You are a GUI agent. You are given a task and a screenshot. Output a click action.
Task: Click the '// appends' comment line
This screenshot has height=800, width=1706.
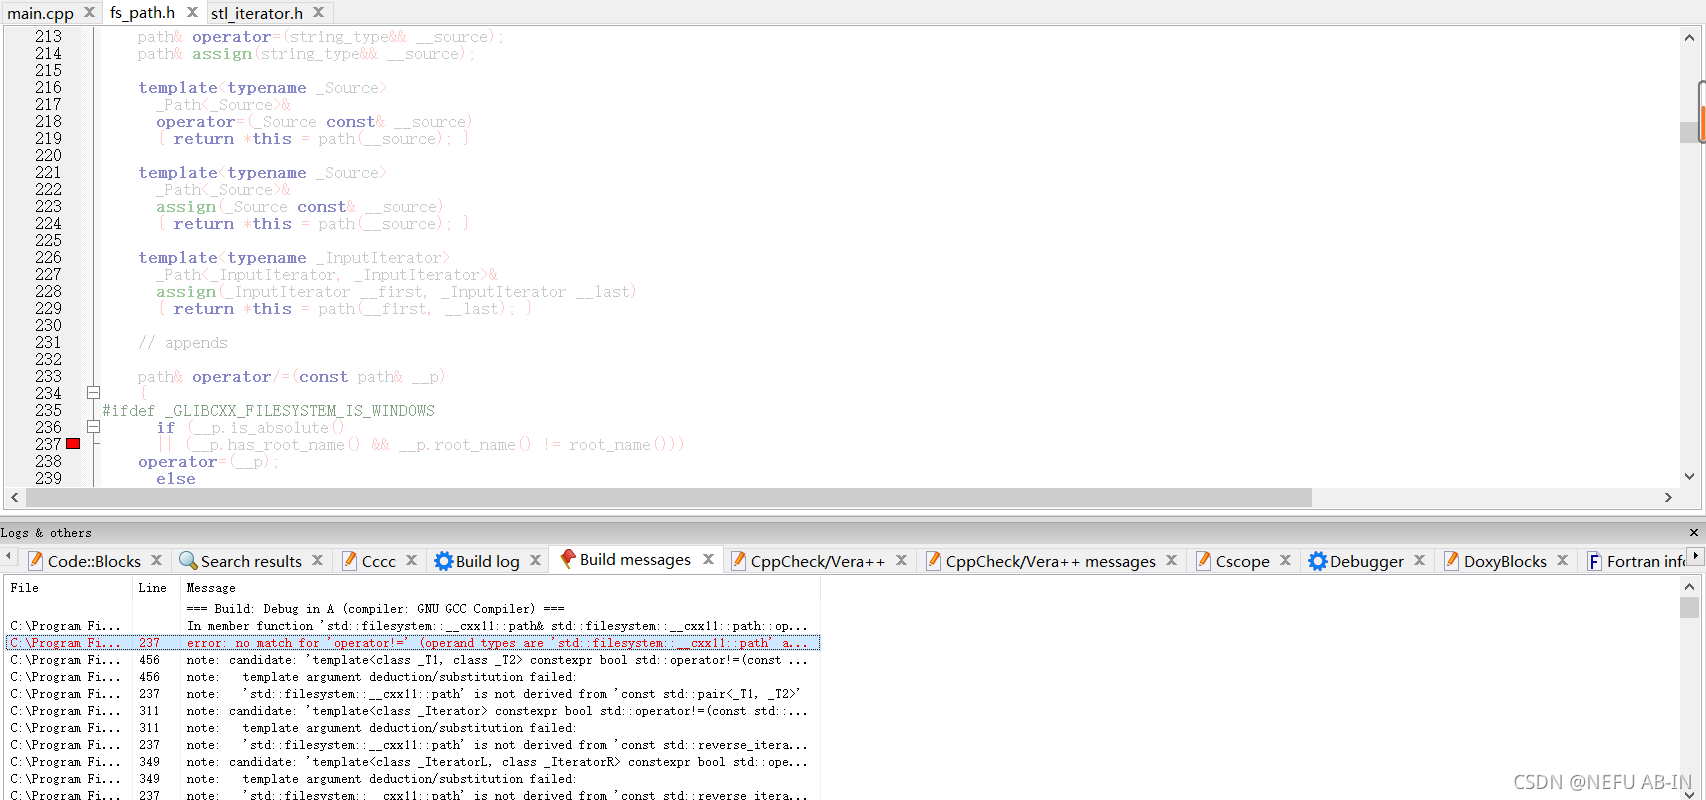183,343
